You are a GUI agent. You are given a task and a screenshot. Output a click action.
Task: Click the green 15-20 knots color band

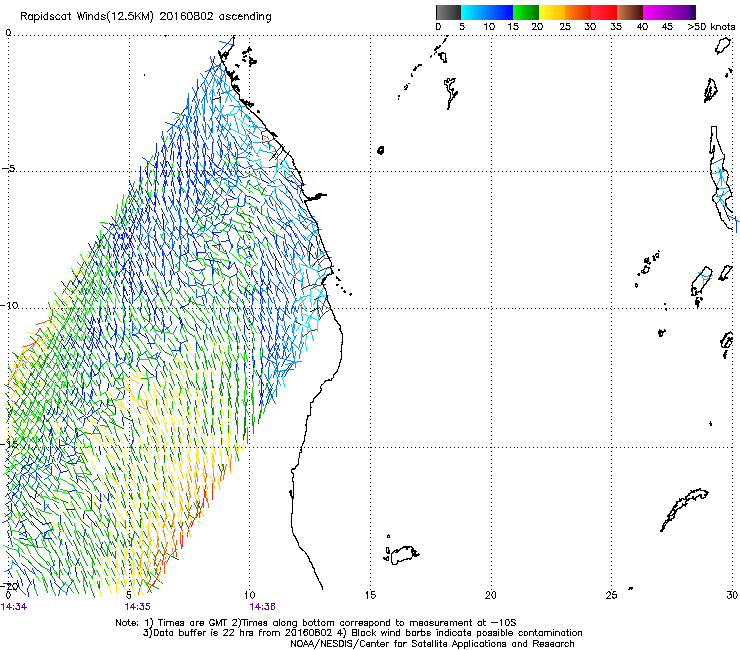coord(526,12)
